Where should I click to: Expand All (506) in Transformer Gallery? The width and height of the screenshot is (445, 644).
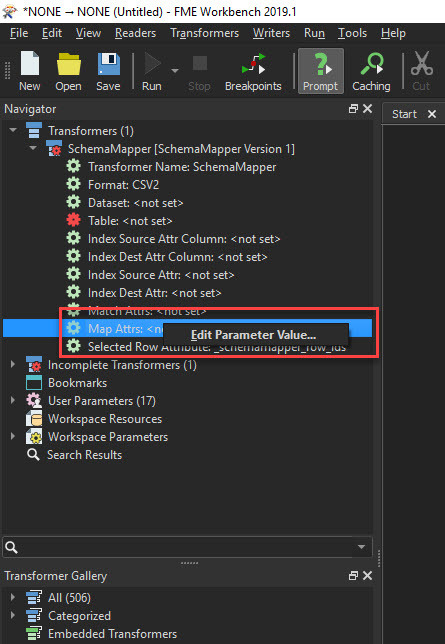click(13, 597)
